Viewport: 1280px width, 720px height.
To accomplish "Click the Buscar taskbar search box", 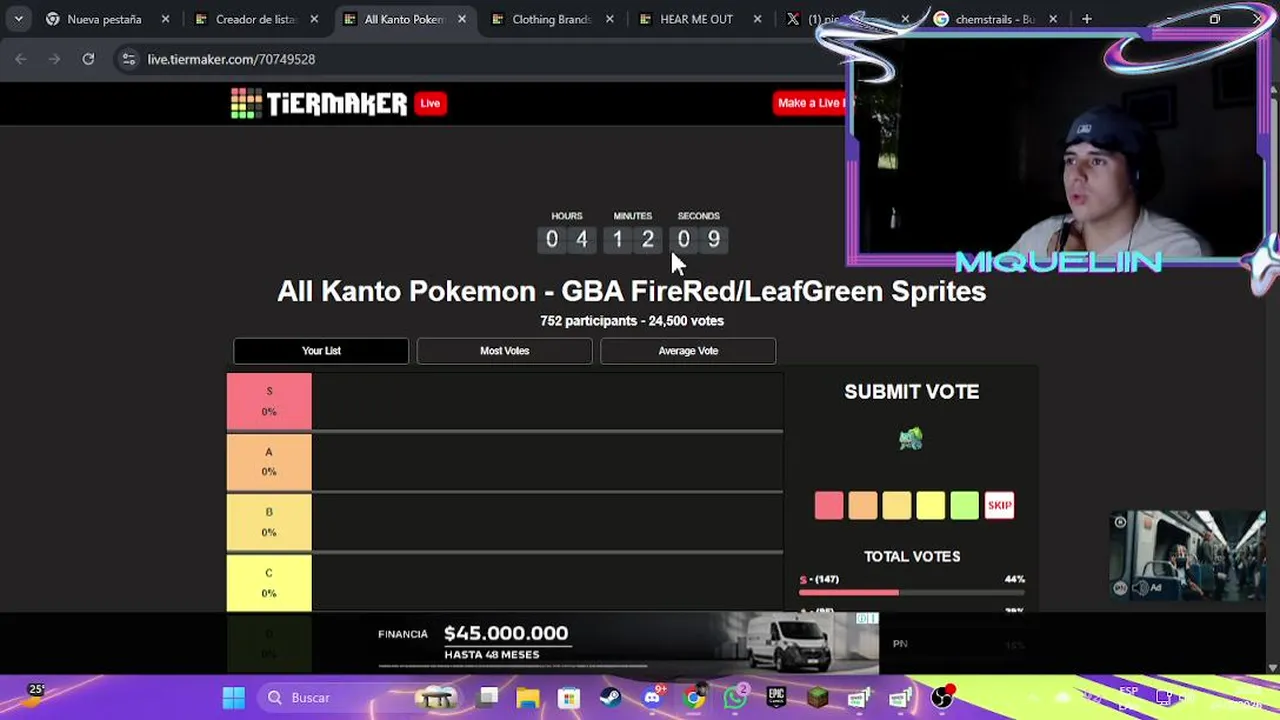I will point(362,697).
